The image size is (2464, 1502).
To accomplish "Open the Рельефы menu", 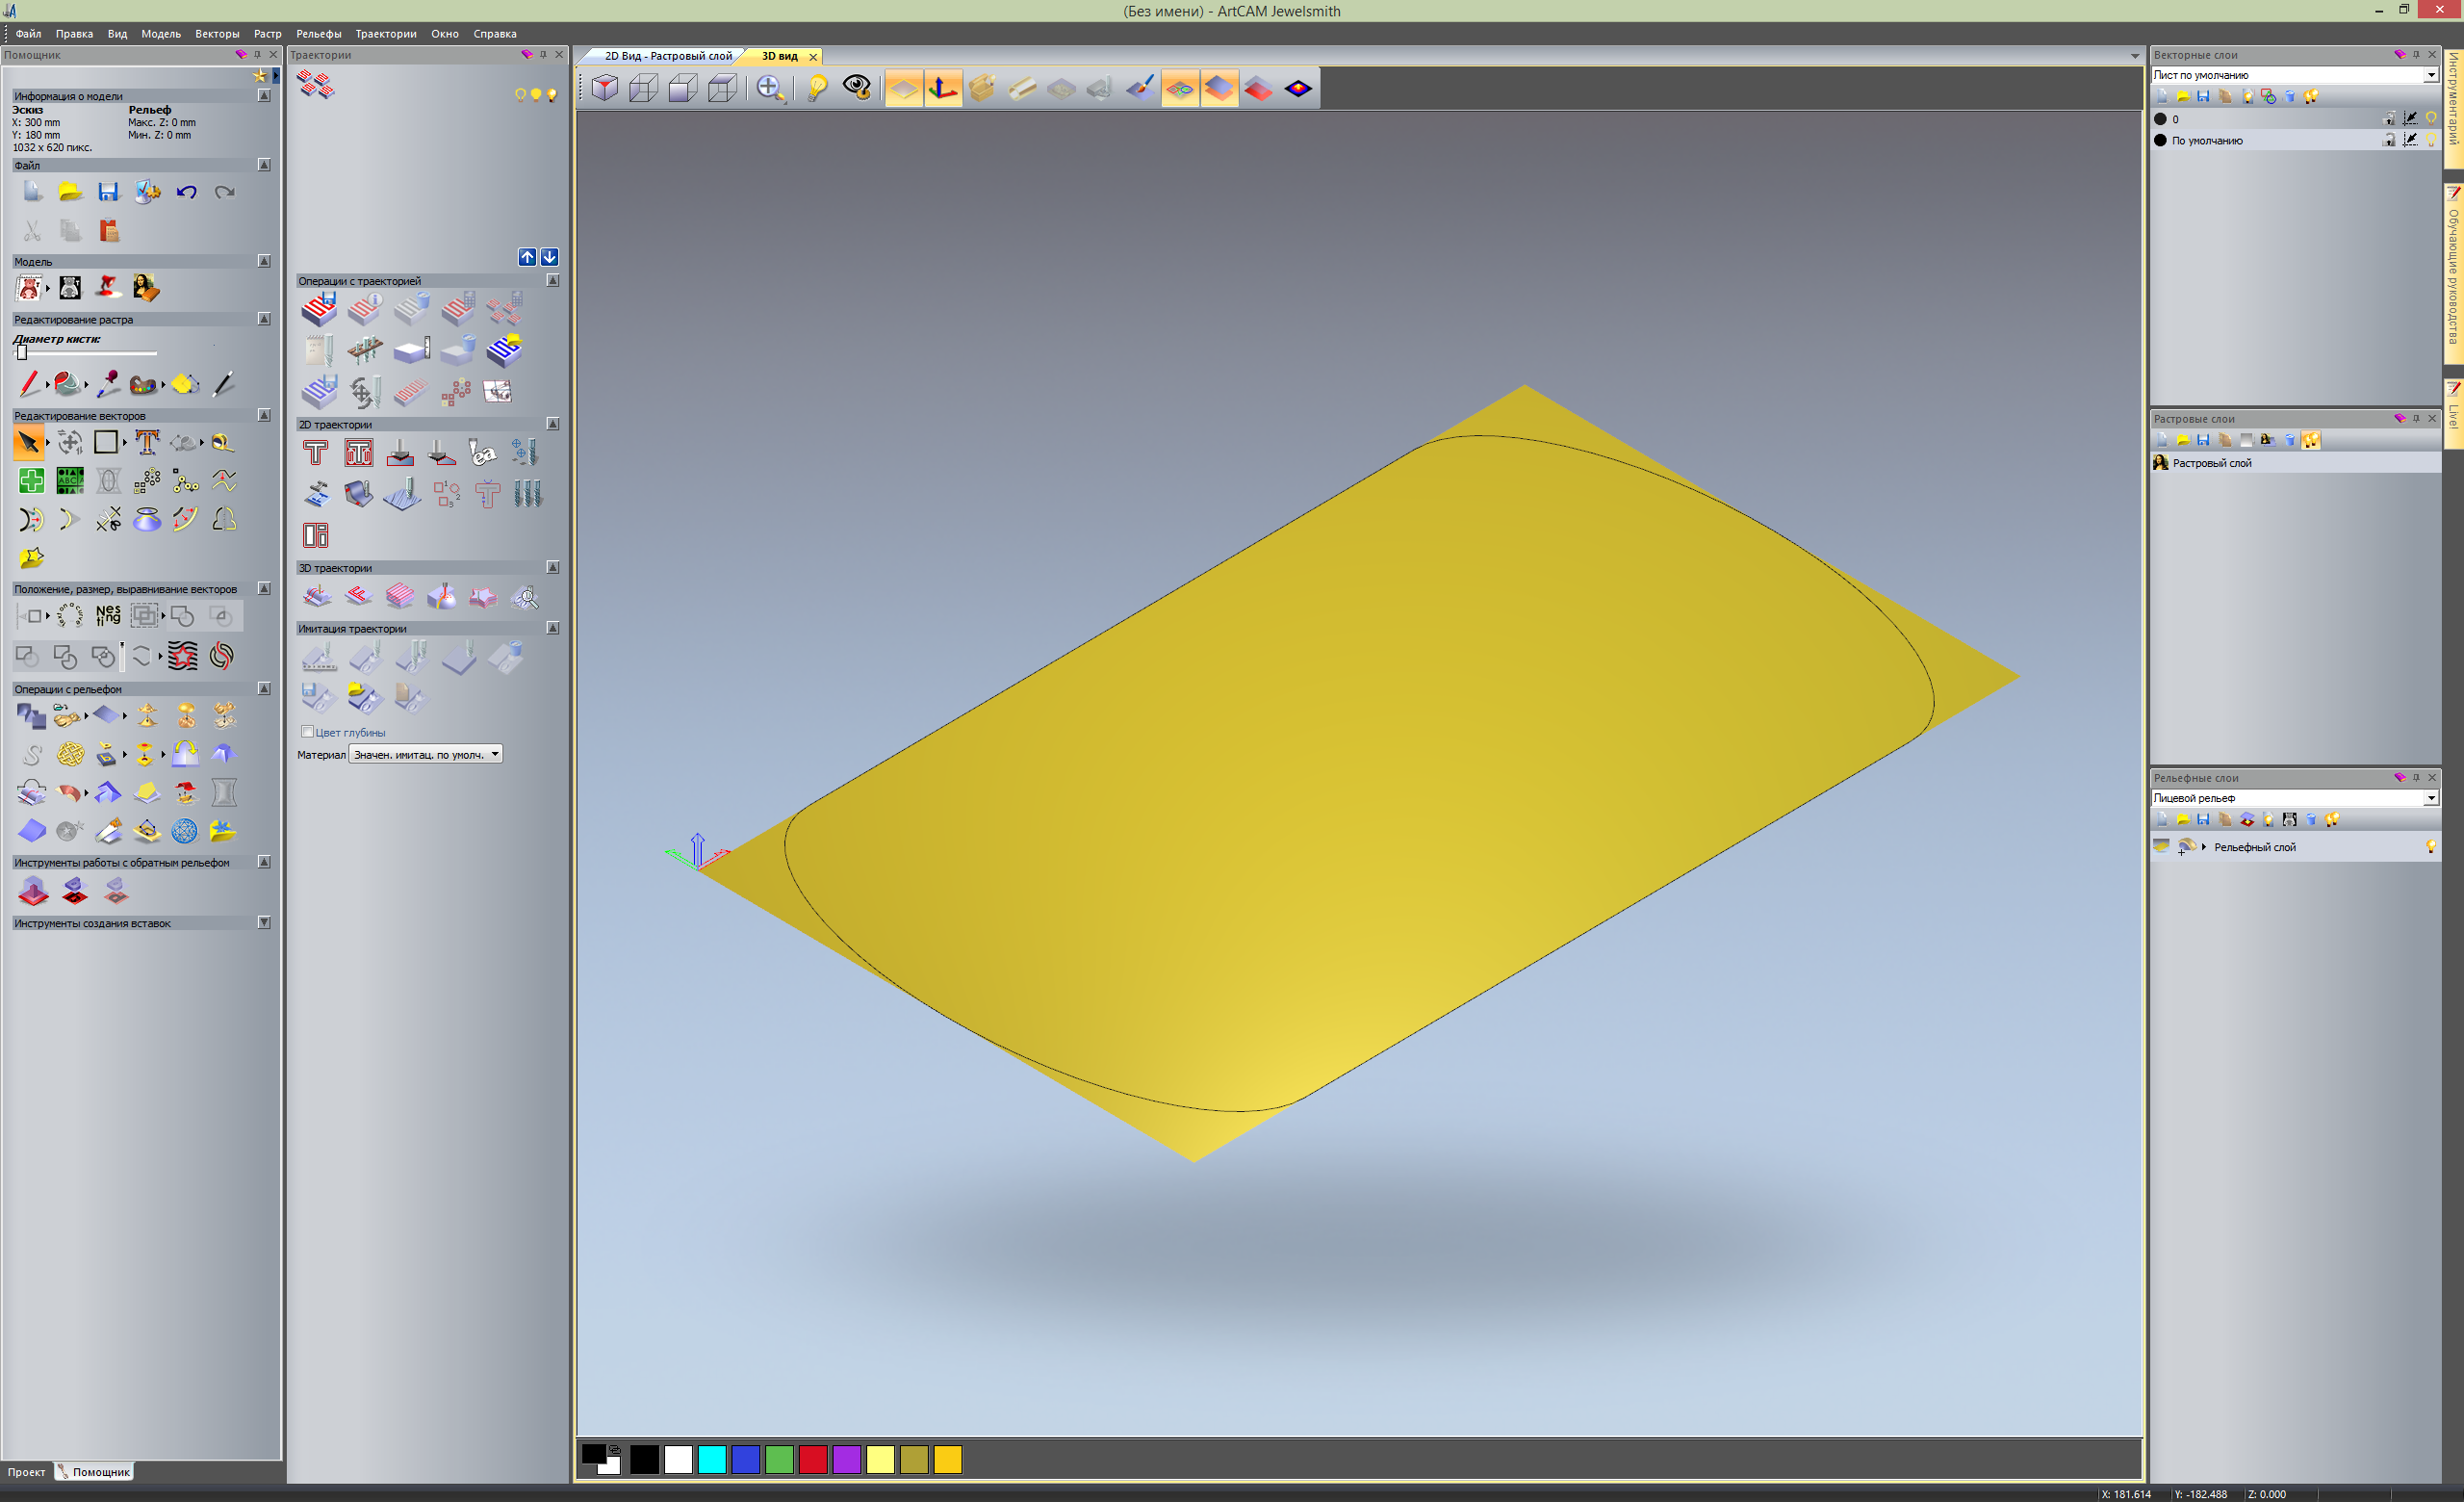I will 318,34.
